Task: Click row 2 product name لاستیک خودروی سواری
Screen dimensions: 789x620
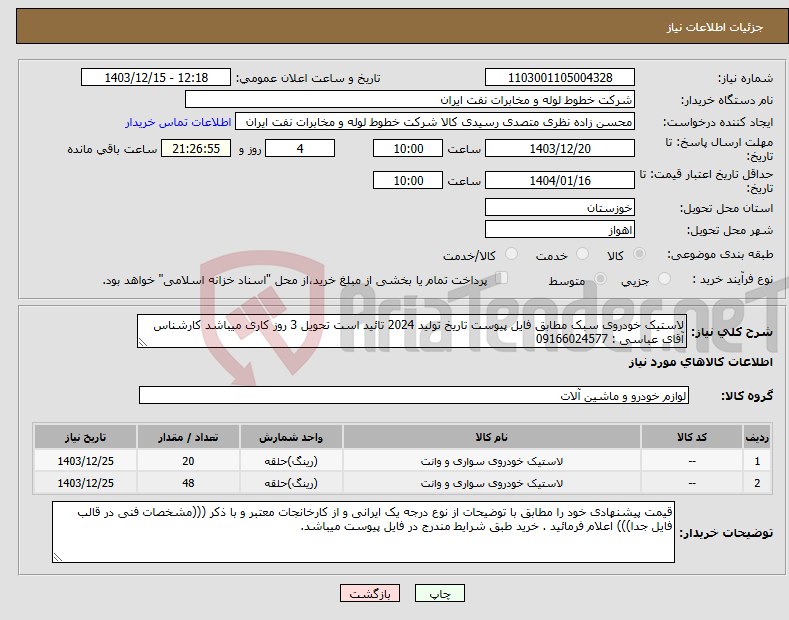Action: click(492, 483)
